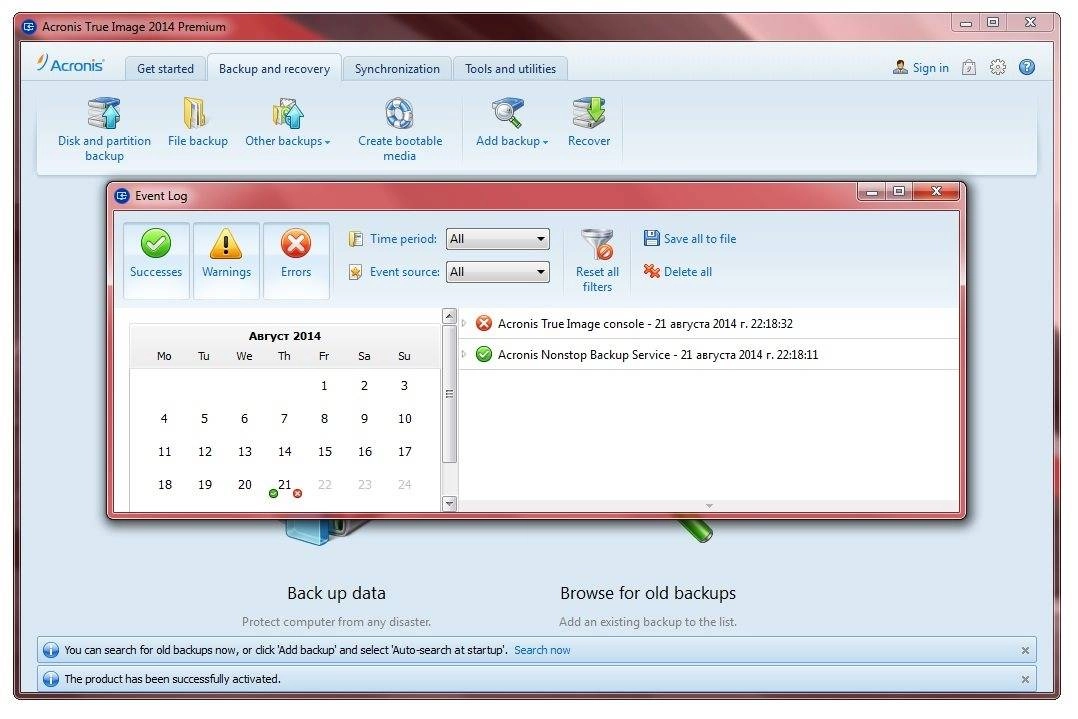The width and height of the screenshot is (1078, 719).
Task: Dismiss the product activated notification
Action: (x=1025, y=679)
